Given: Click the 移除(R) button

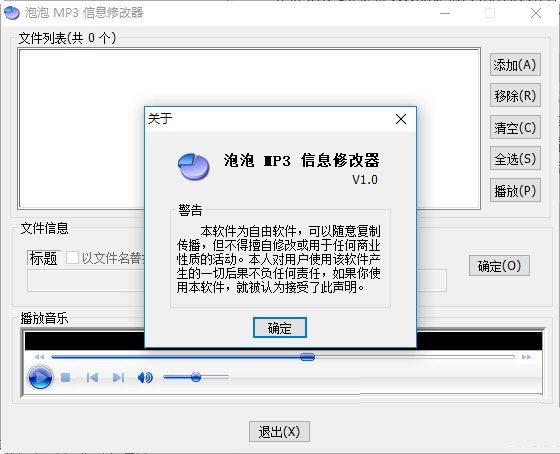Looking at the screenshot, I should (515, 95).
